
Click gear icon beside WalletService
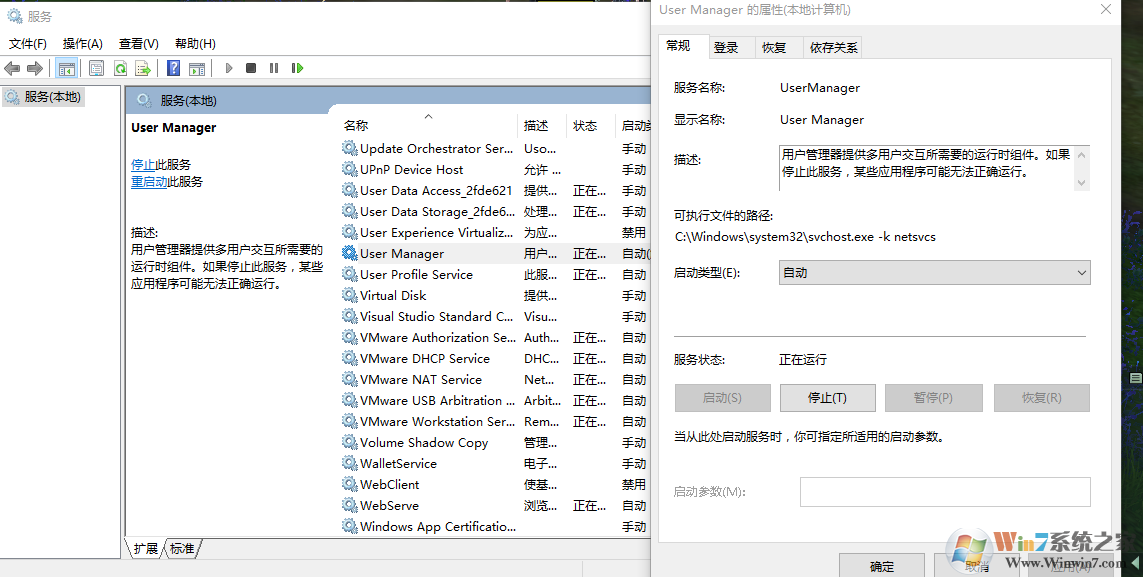tap(350, 463)
